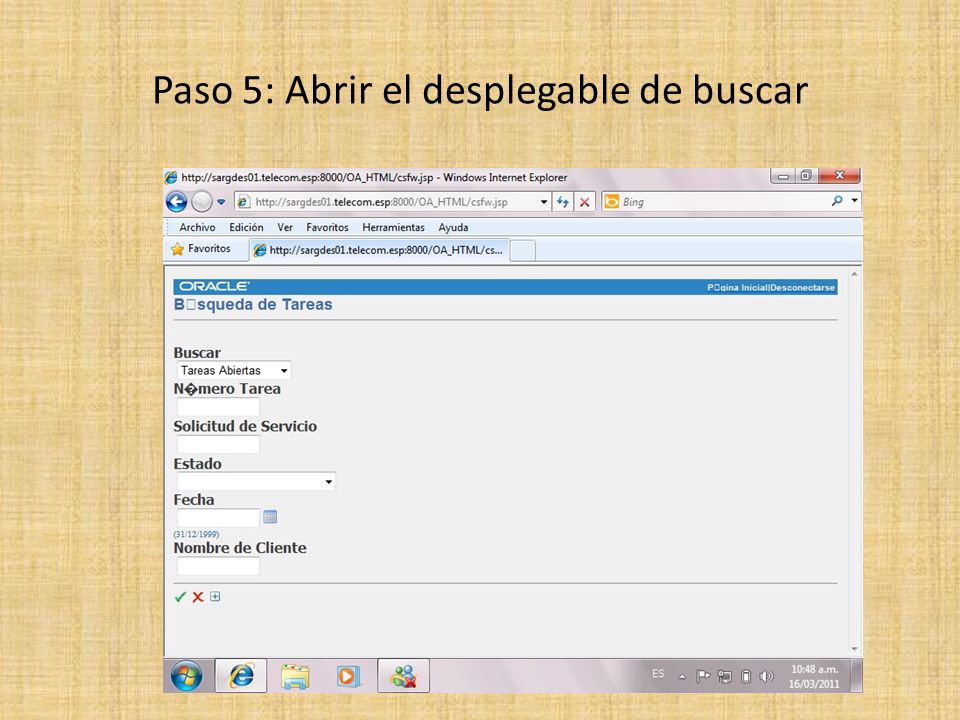This screenshot has height=720, width=960.
Task: Click the network tray icon
Action: (x=725, y=677)
